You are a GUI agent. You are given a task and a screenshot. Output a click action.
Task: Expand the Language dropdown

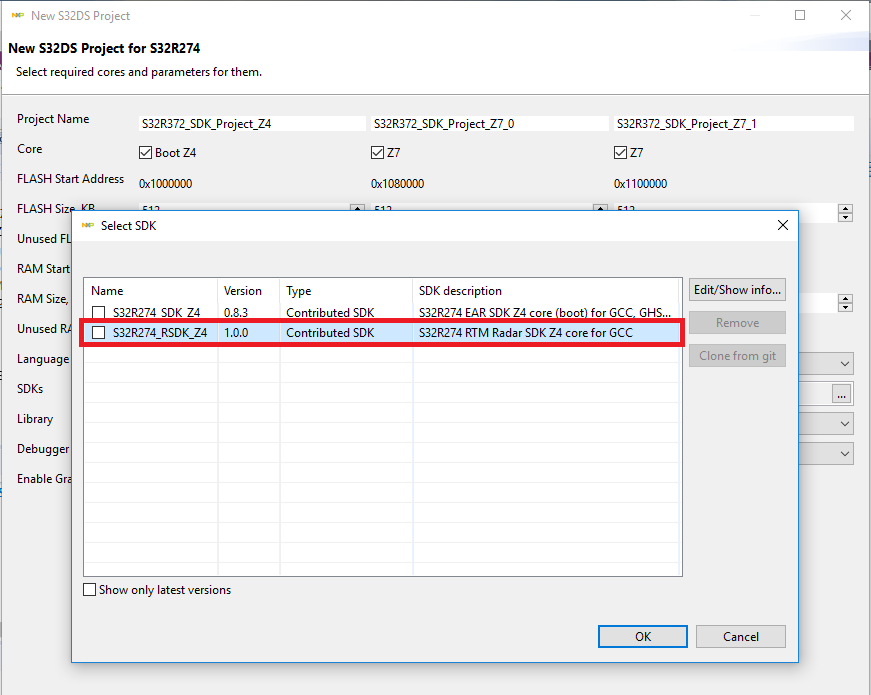(x=845, y=364)
